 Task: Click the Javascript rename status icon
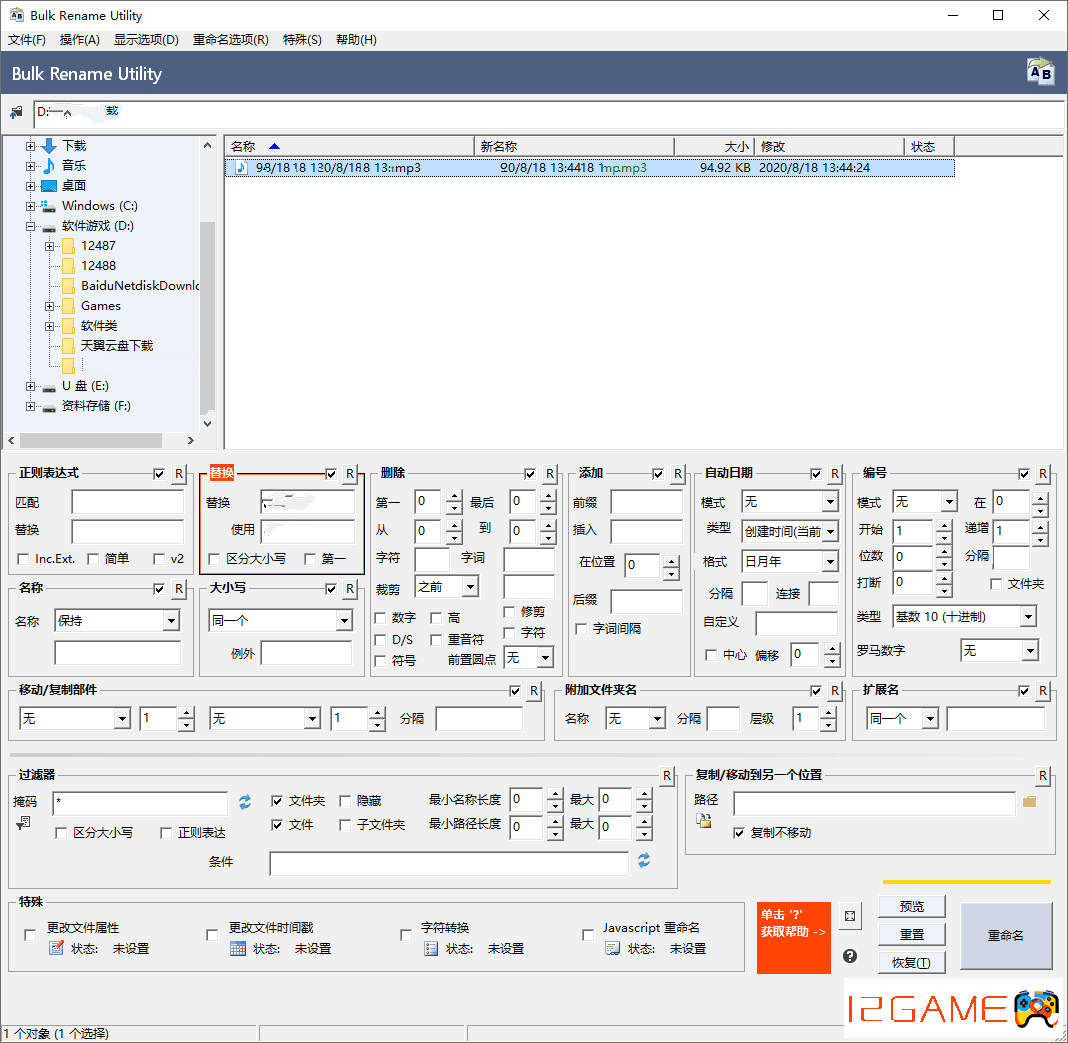[612, 949]
